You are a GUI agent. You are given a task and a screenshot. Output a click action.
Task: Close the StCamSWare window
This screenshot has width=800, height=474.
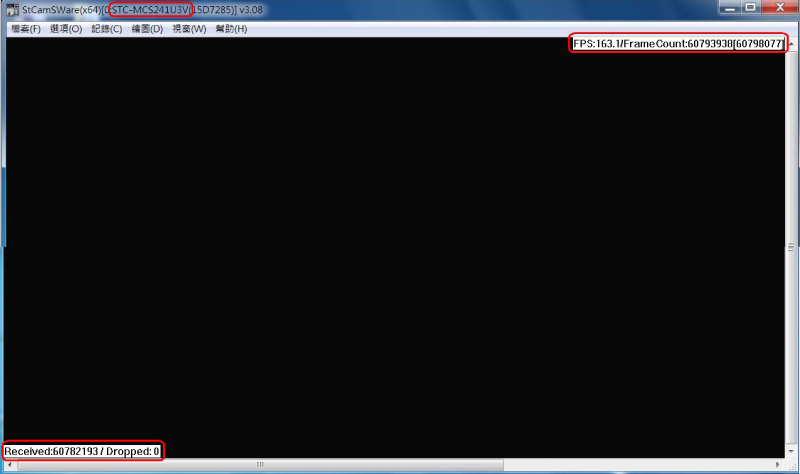point(778,8)
